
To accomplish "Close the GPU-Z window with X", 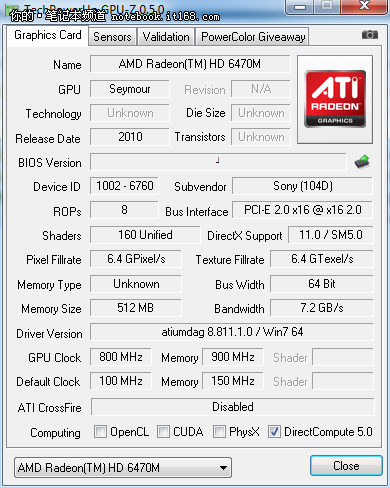I will (364, 6).
